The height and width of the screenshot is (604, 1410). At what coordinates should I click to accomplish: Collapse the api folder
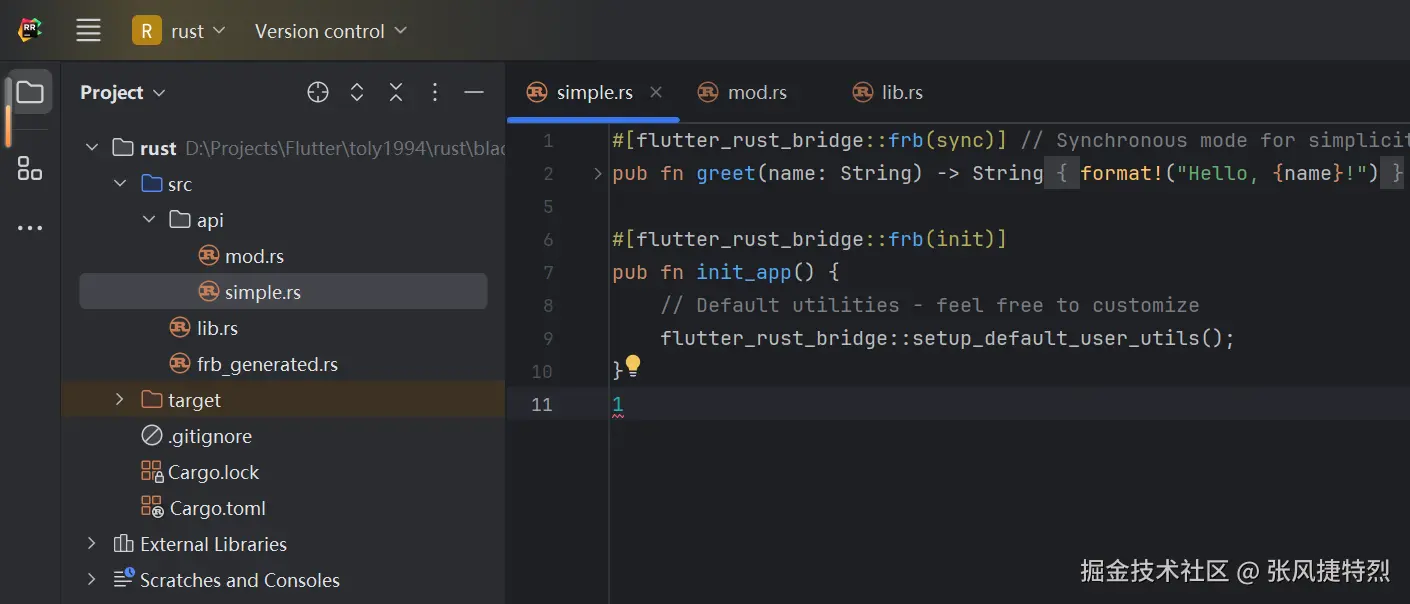pyautogui.click(x=149, y=220)
